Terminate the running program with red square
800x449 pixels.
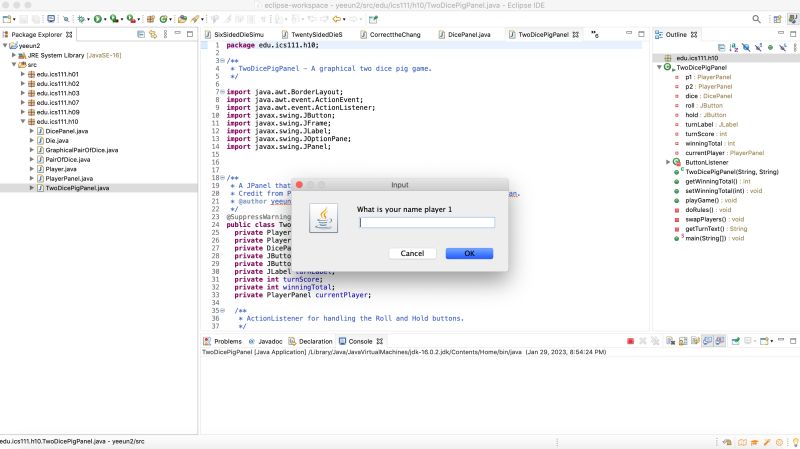[631, 341]
